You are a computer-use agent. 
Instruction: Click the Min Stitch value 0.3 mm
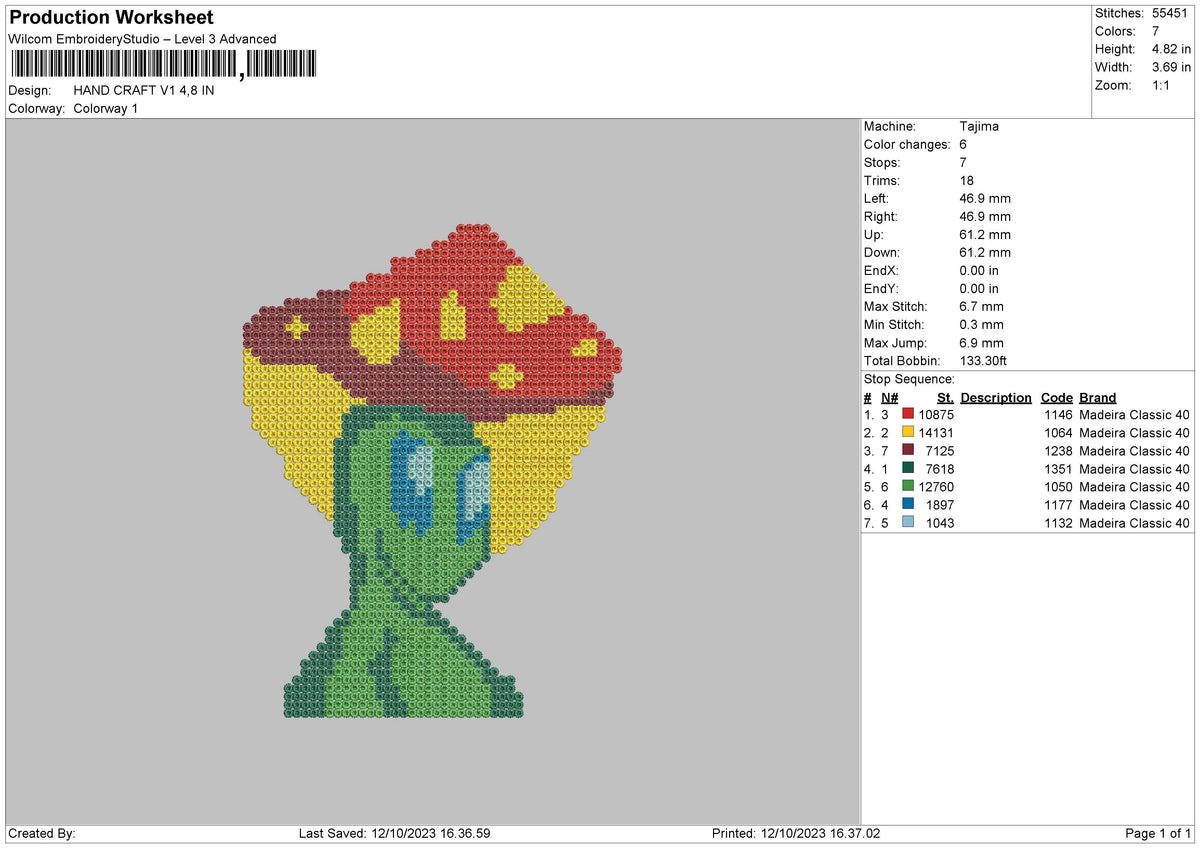point(981,324)
